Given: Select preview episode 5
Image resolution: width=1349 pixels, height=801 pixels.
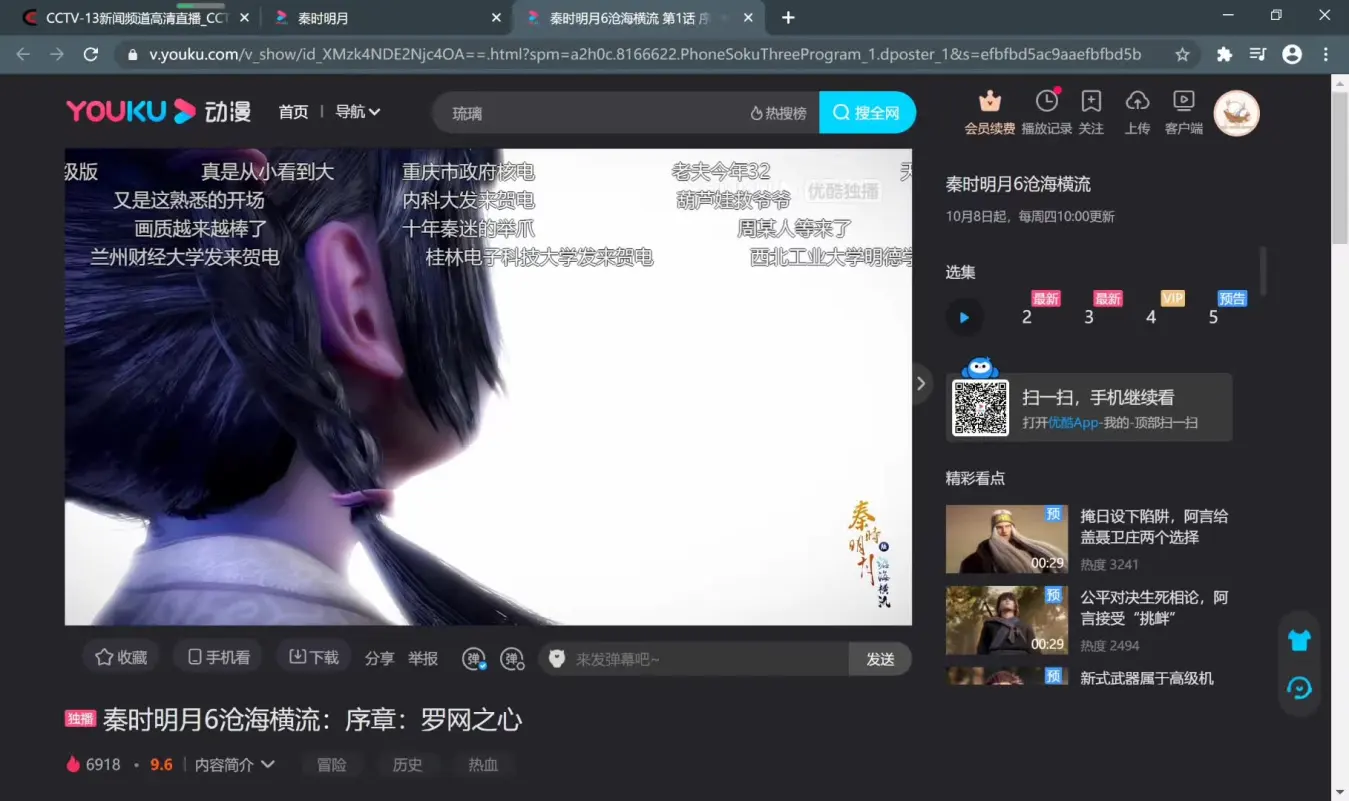Looking at the screenshot, I should coord(1214,317).
